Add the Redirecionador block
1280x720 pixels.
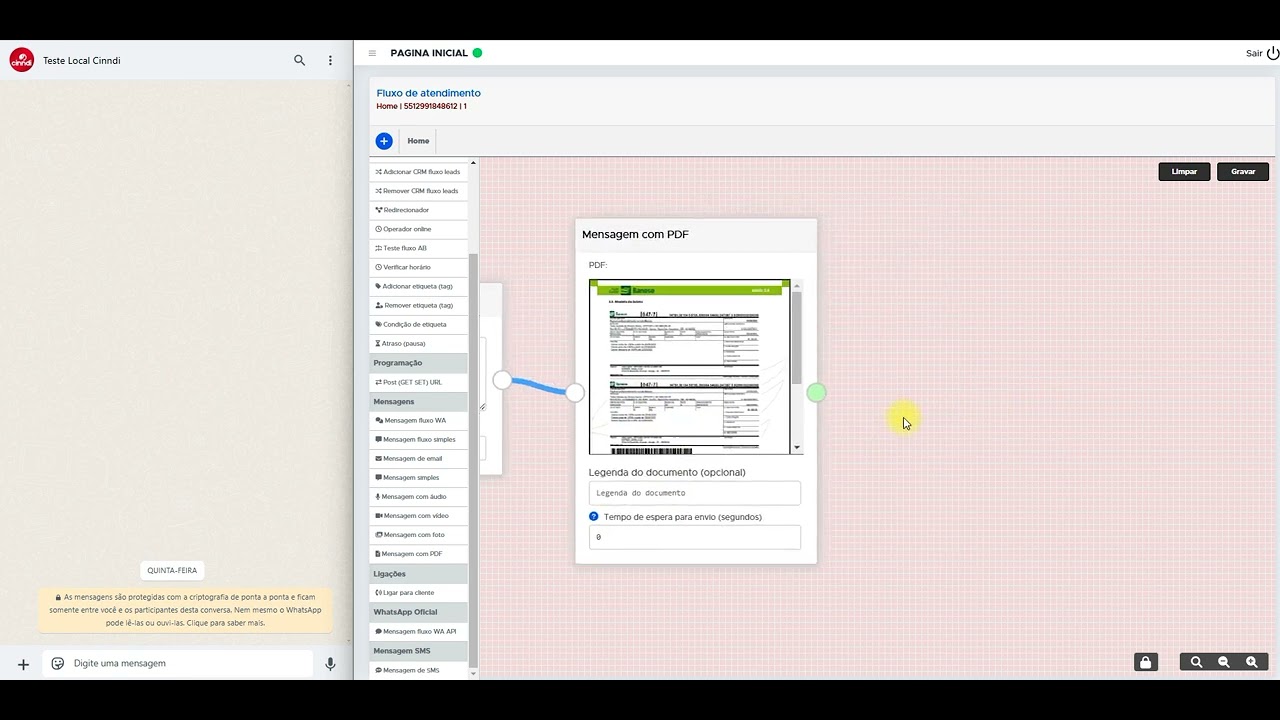(418, 210)
